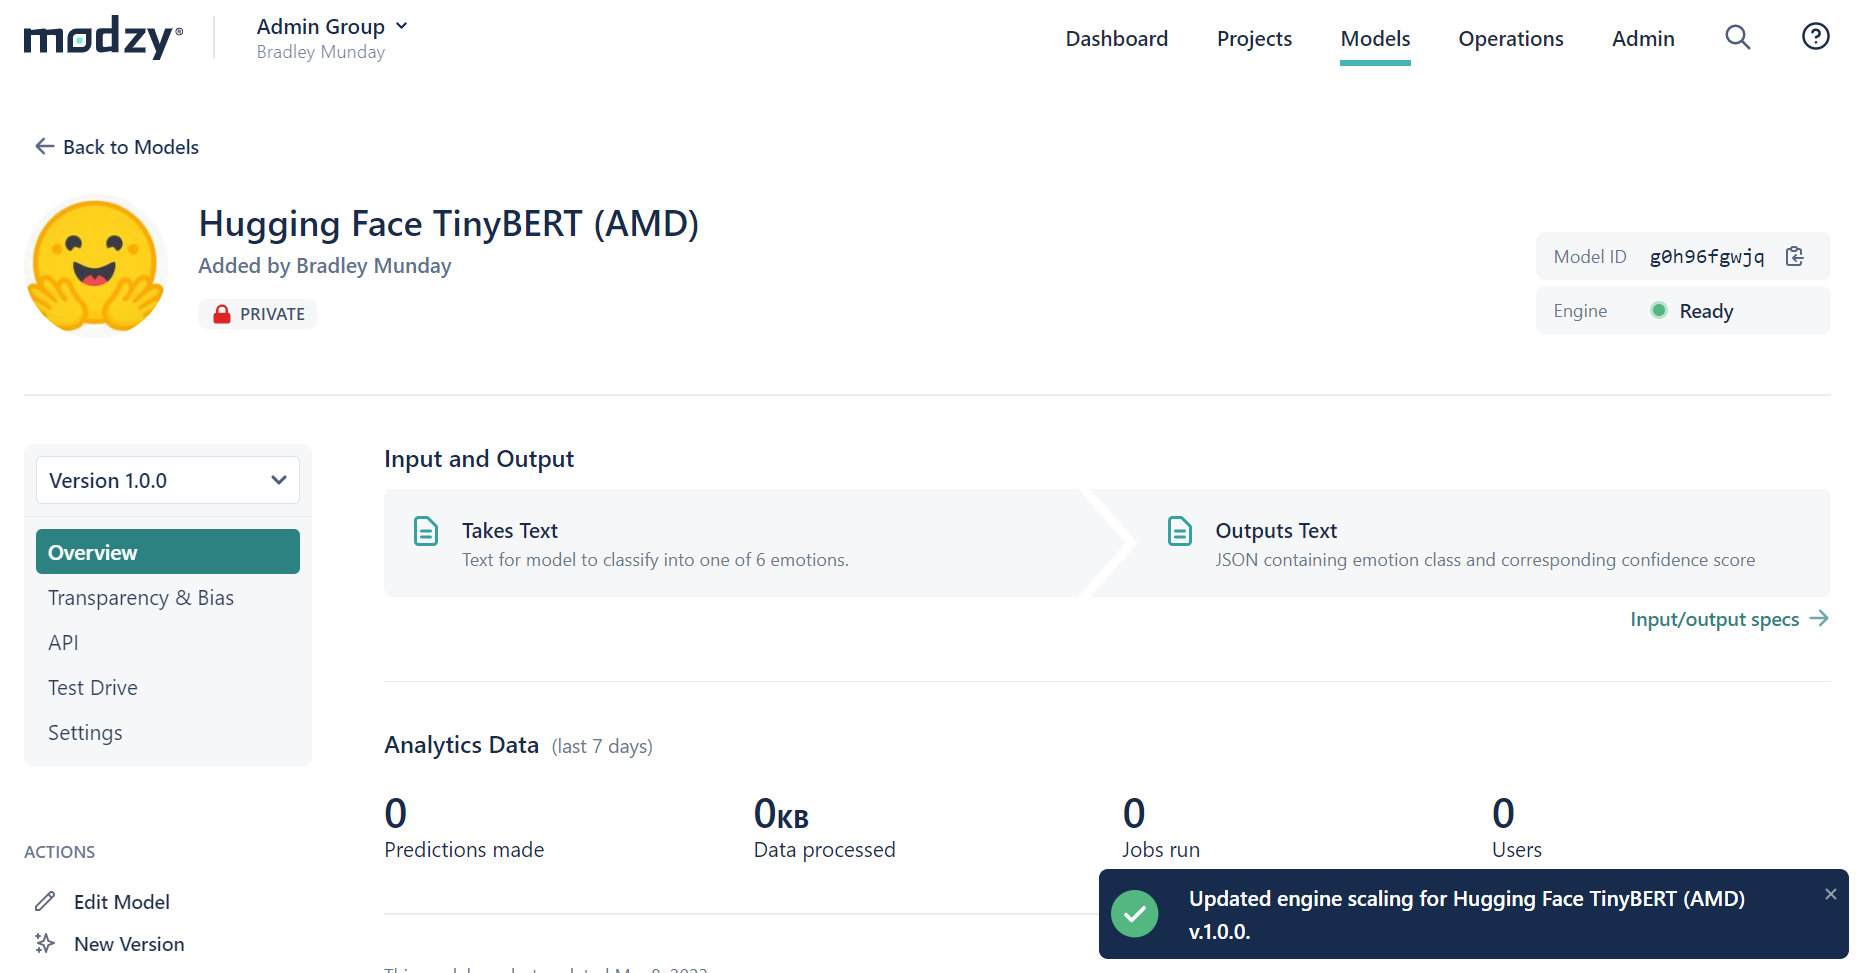Click the Edit Model pencil icon
This screenshot has width=1867, height=973.
tap(45, 901)
